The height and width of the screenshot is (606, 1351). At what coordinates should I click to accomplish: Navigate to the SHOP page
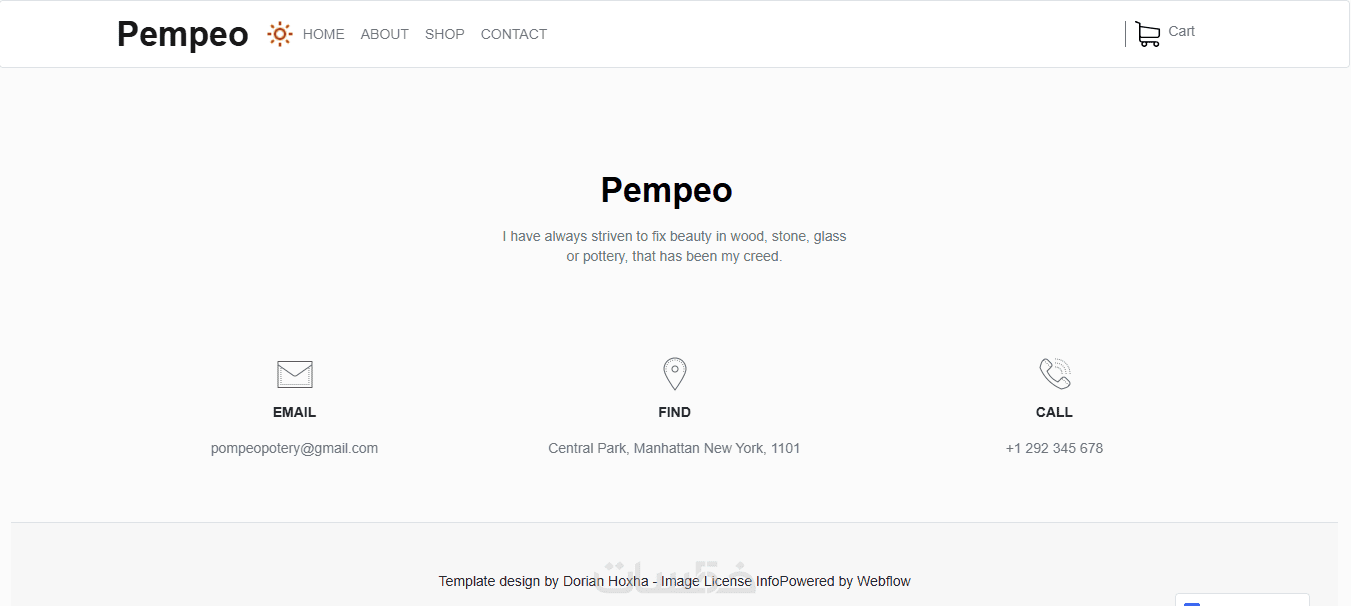445,34
